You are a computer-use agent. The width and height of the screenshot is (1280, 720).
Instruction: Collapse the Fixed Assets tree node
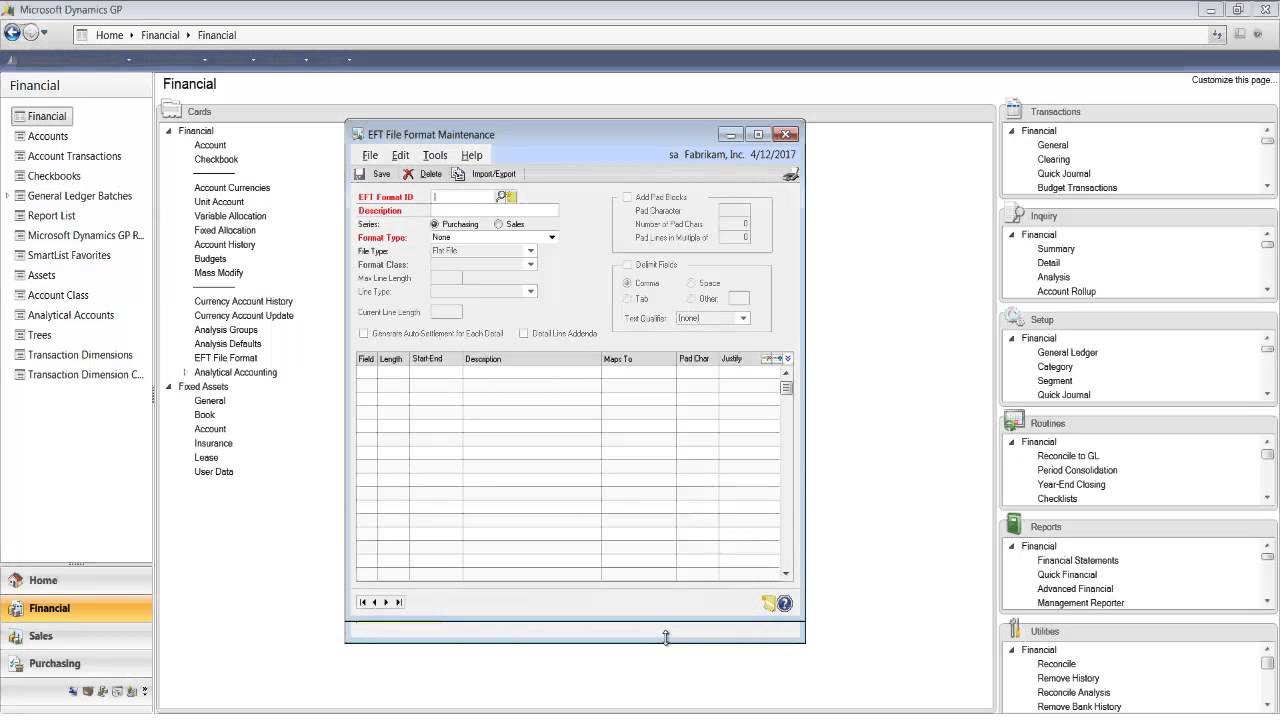tap(169, 386)
